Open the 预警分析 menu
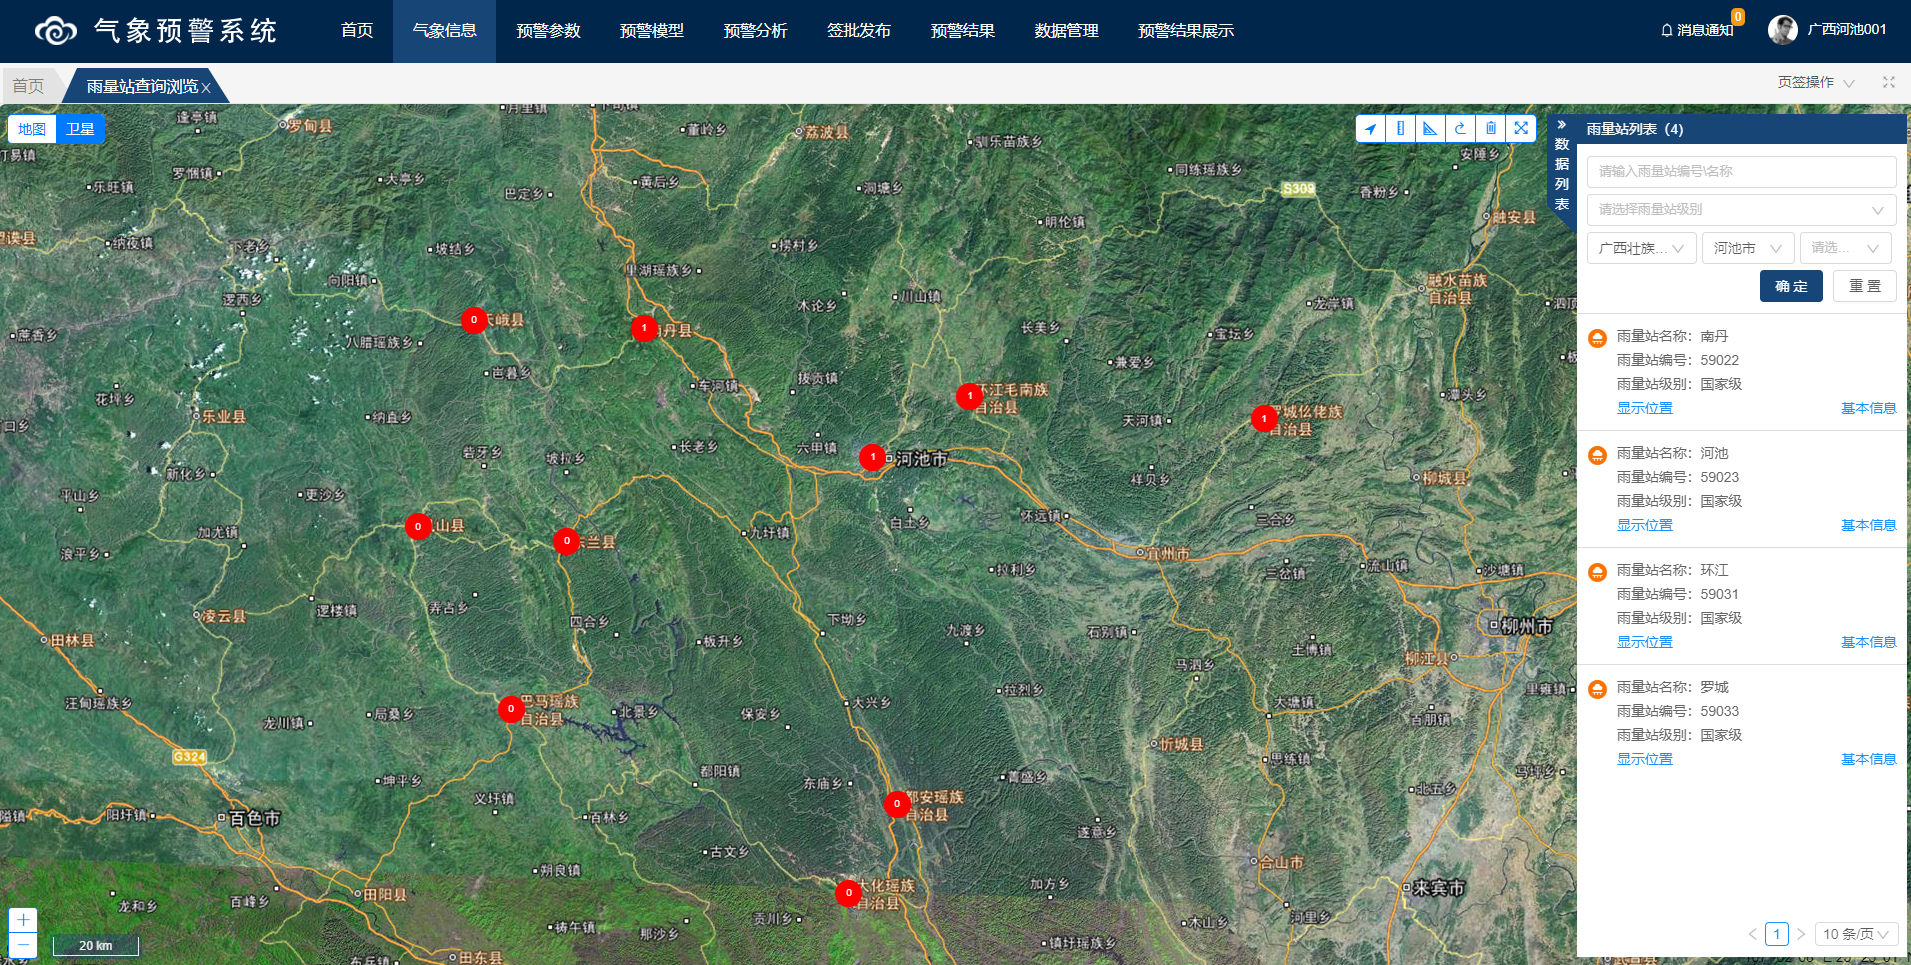This screenshot has height=965, width=1911. click(755, 31)
